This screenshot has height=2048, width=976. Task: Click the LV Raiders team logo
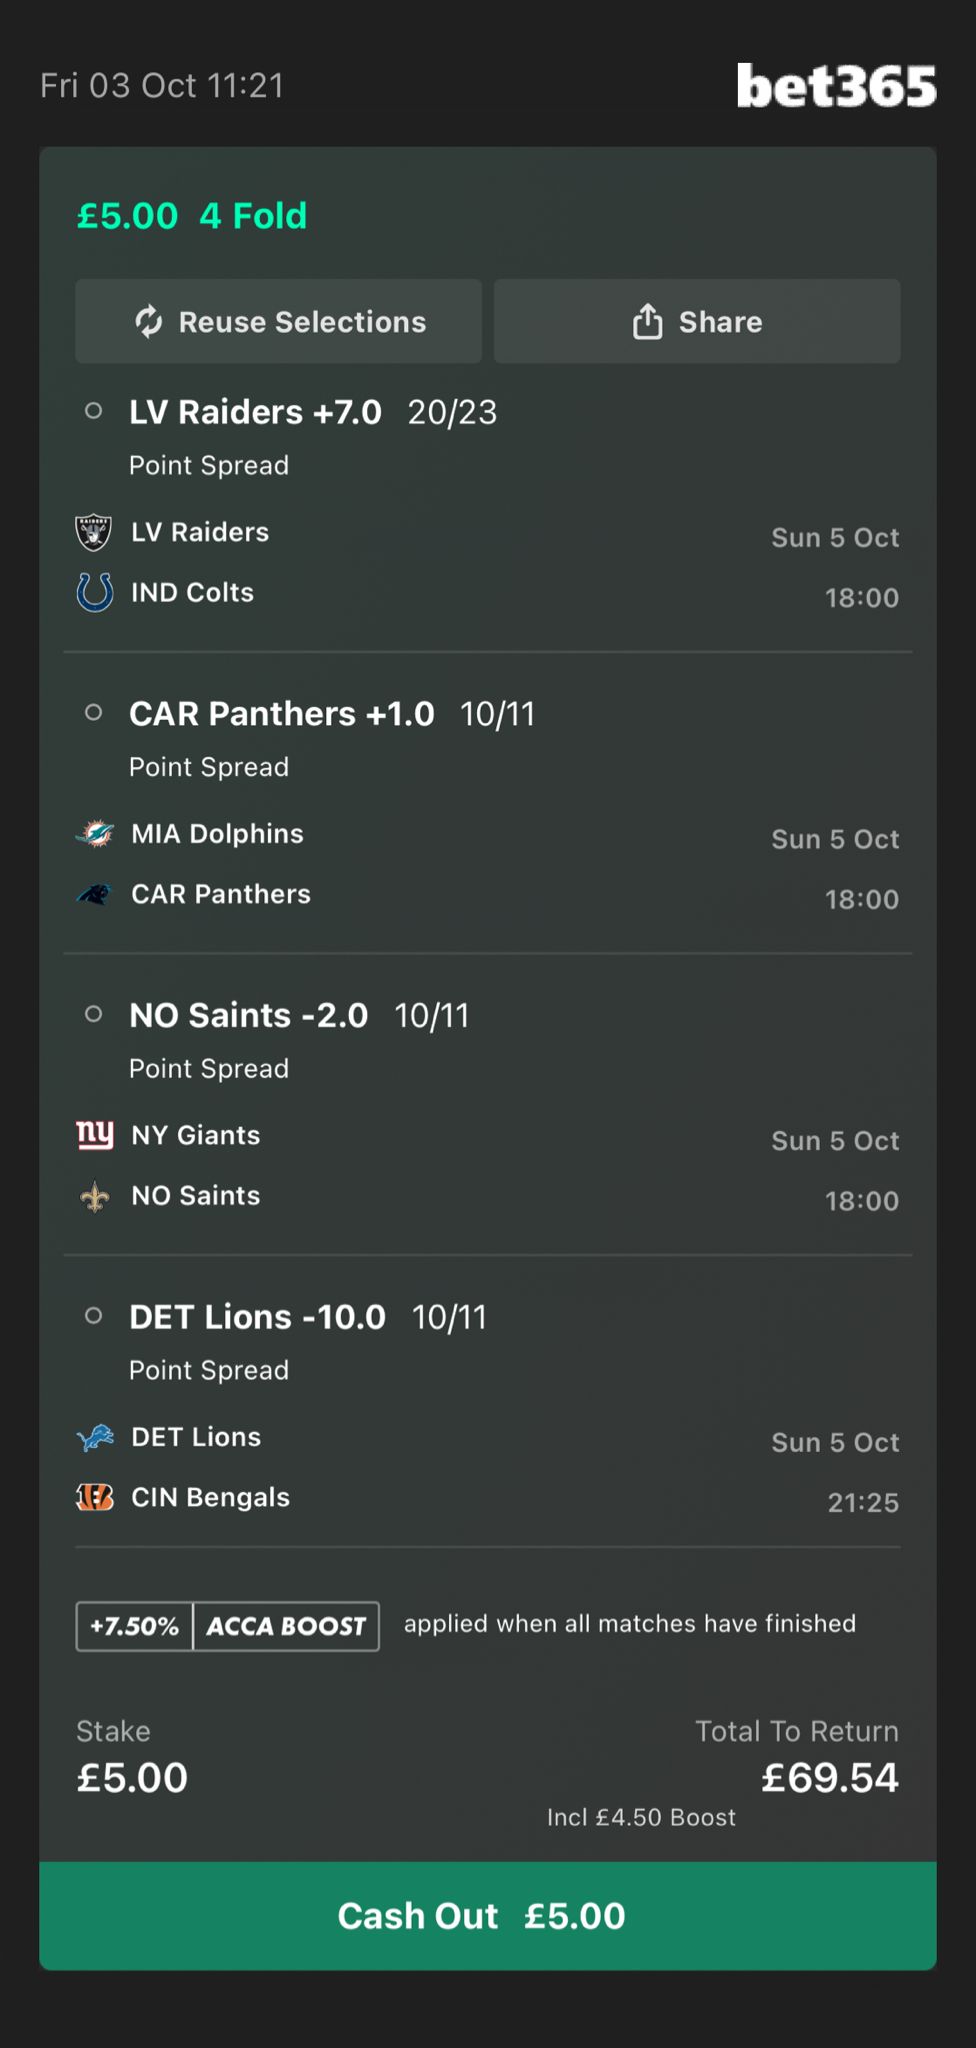(x=94, y=532)
